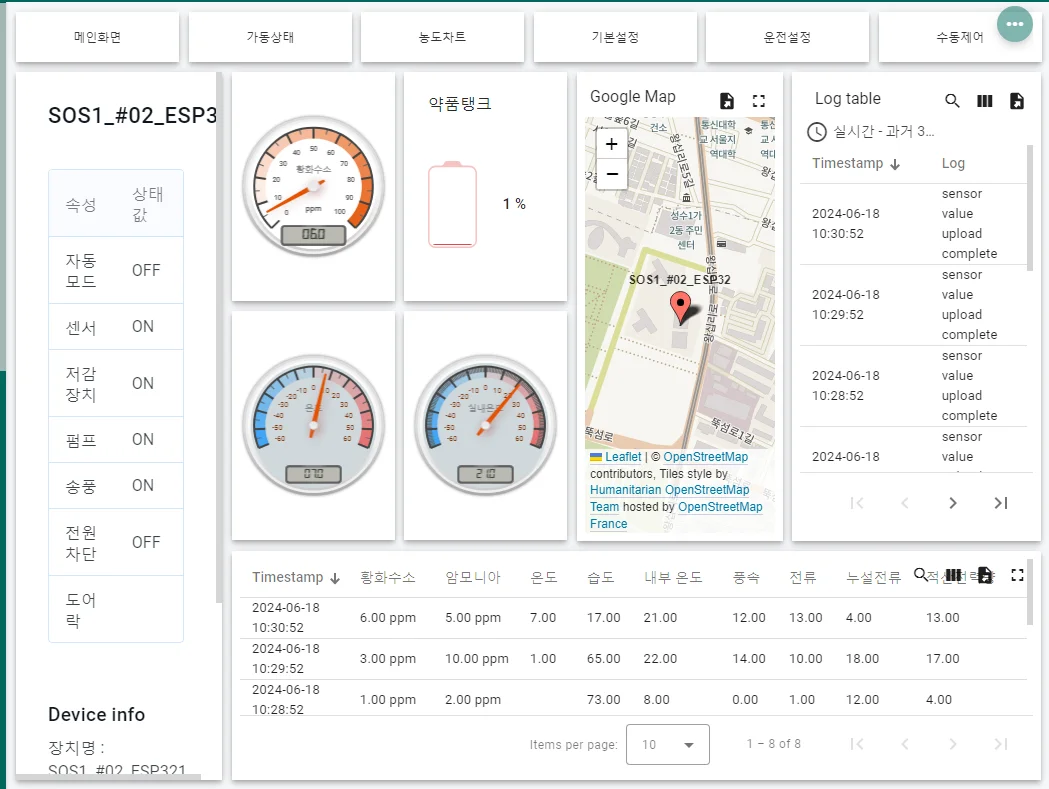1049x789 pixels.
Task: Click the 송풍 ON row
Action: (x=116, y=486)
